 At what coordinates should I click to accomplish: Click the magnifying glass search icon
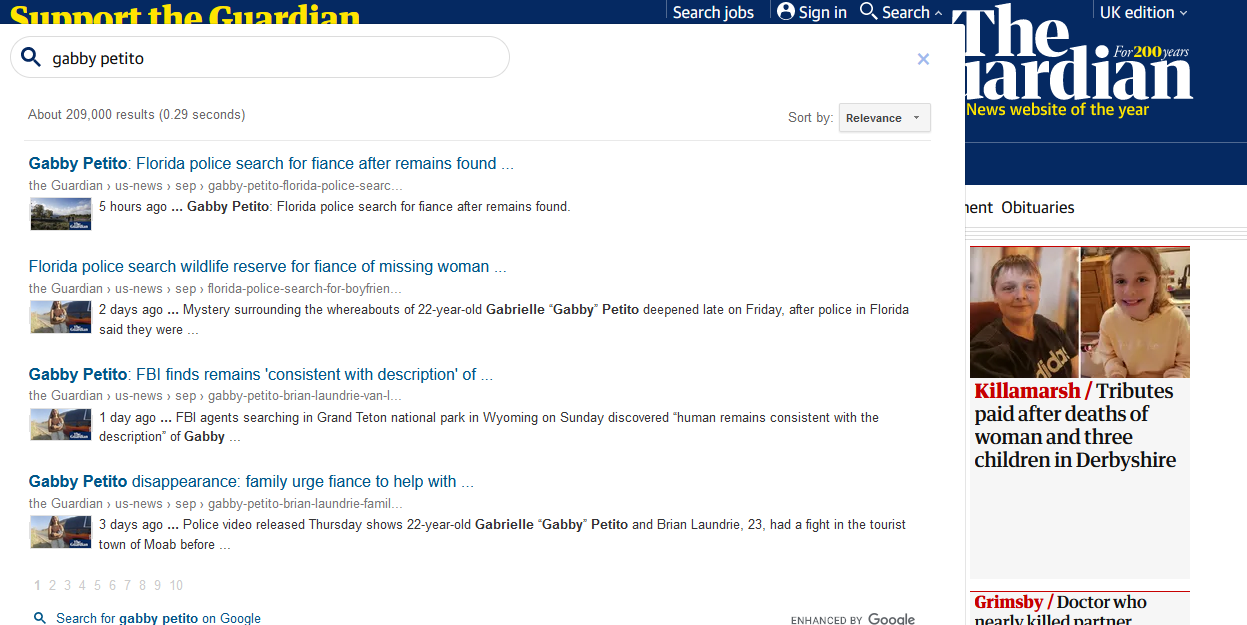click(x=31, y=58)
